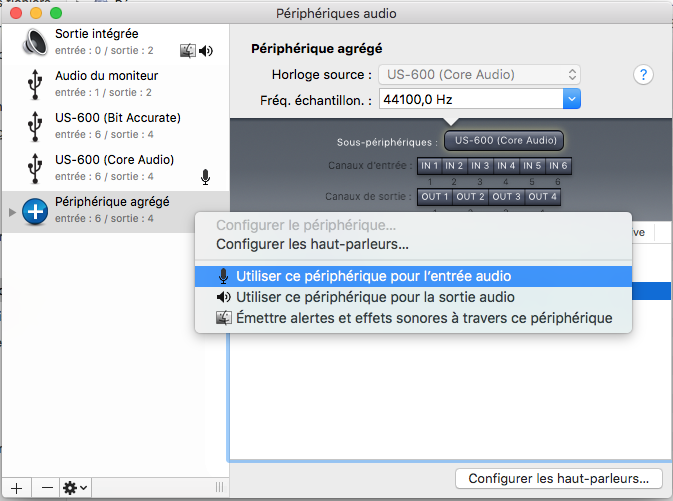
Task: Select the US-600 (Bit Accurate) device row
Action: [x=115, y=126]
